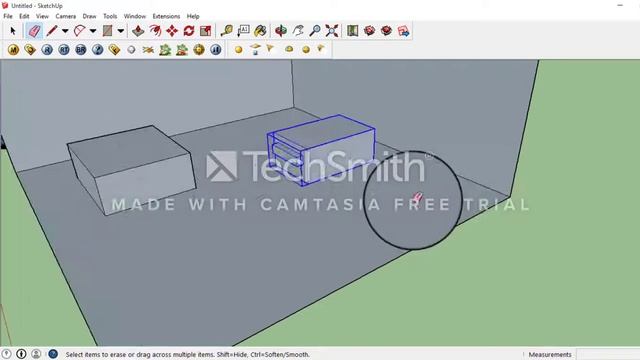Screen dimensions: 640x360
Task: Pick the Rectangle shape tool
Action: click(107, 31)
